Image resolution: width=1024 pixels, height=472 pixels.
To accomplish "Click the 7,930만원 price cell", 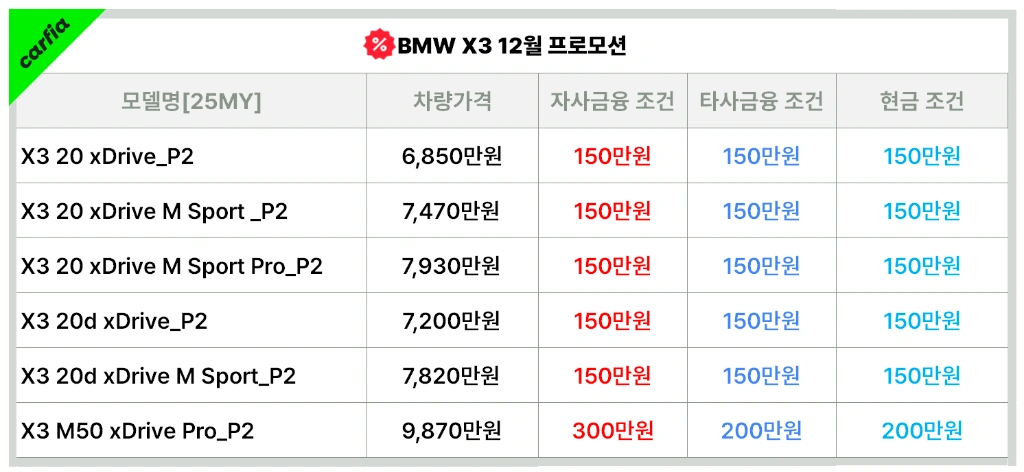I will pos(452,266).
